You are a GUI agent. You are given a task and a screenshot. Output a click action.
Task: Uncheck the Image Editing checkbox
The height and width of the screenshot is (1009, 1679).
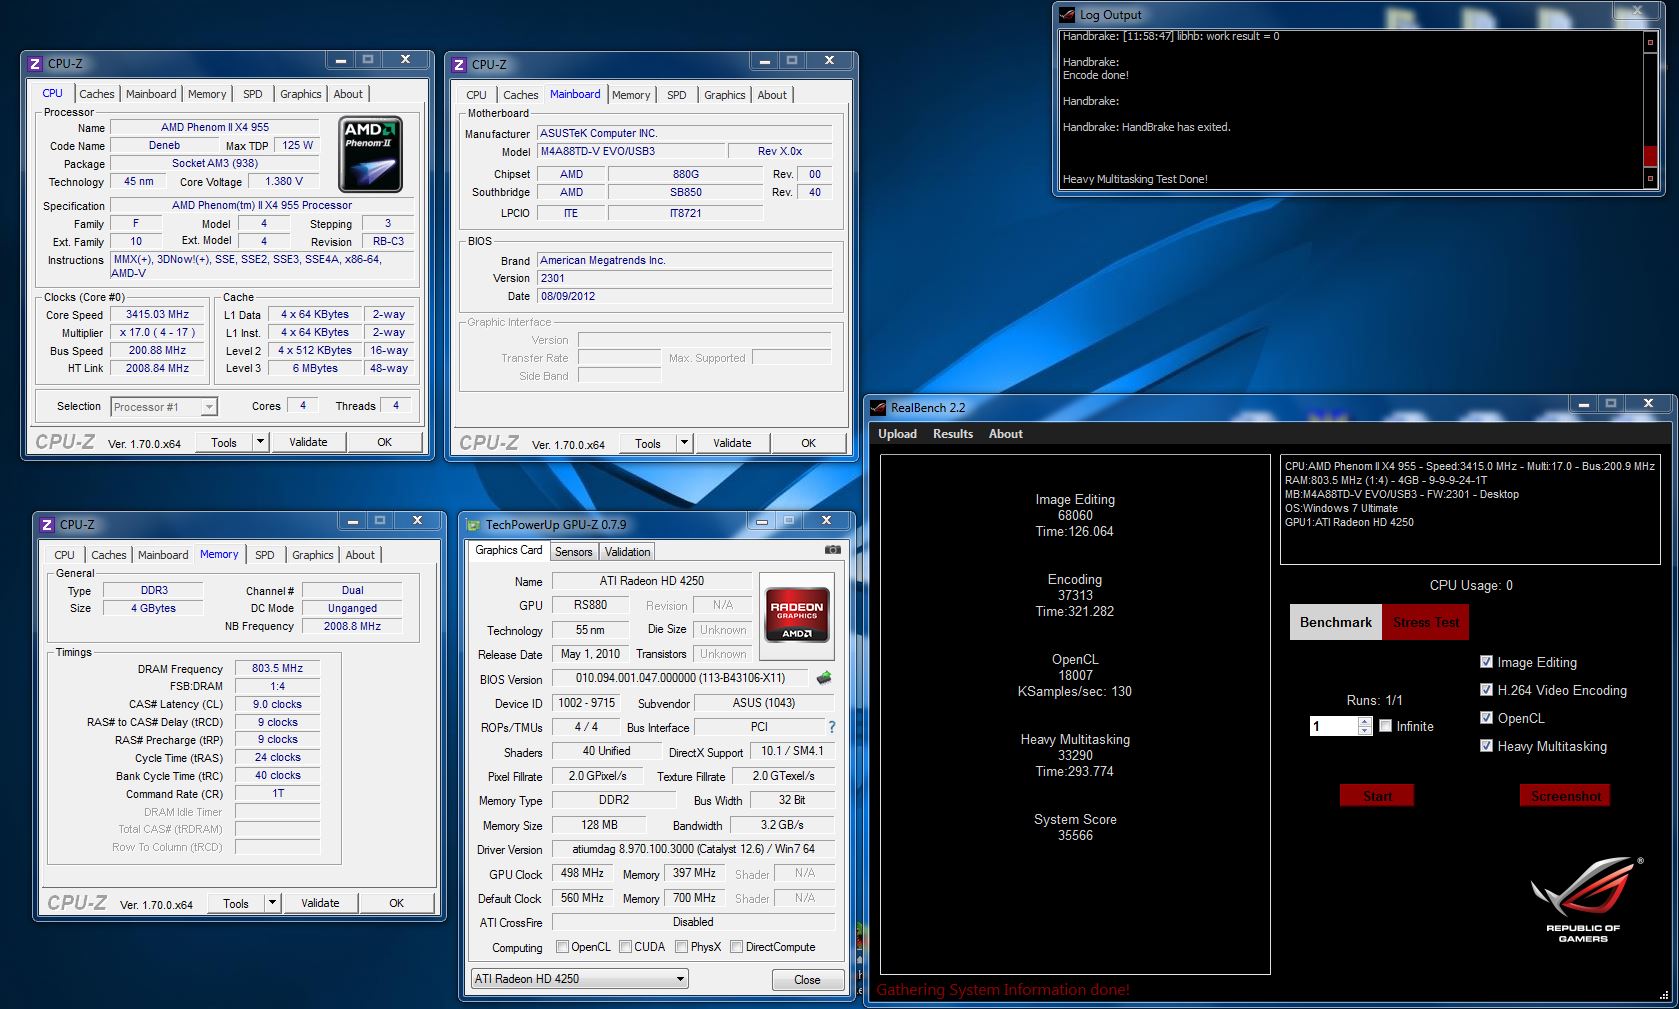1486,662
